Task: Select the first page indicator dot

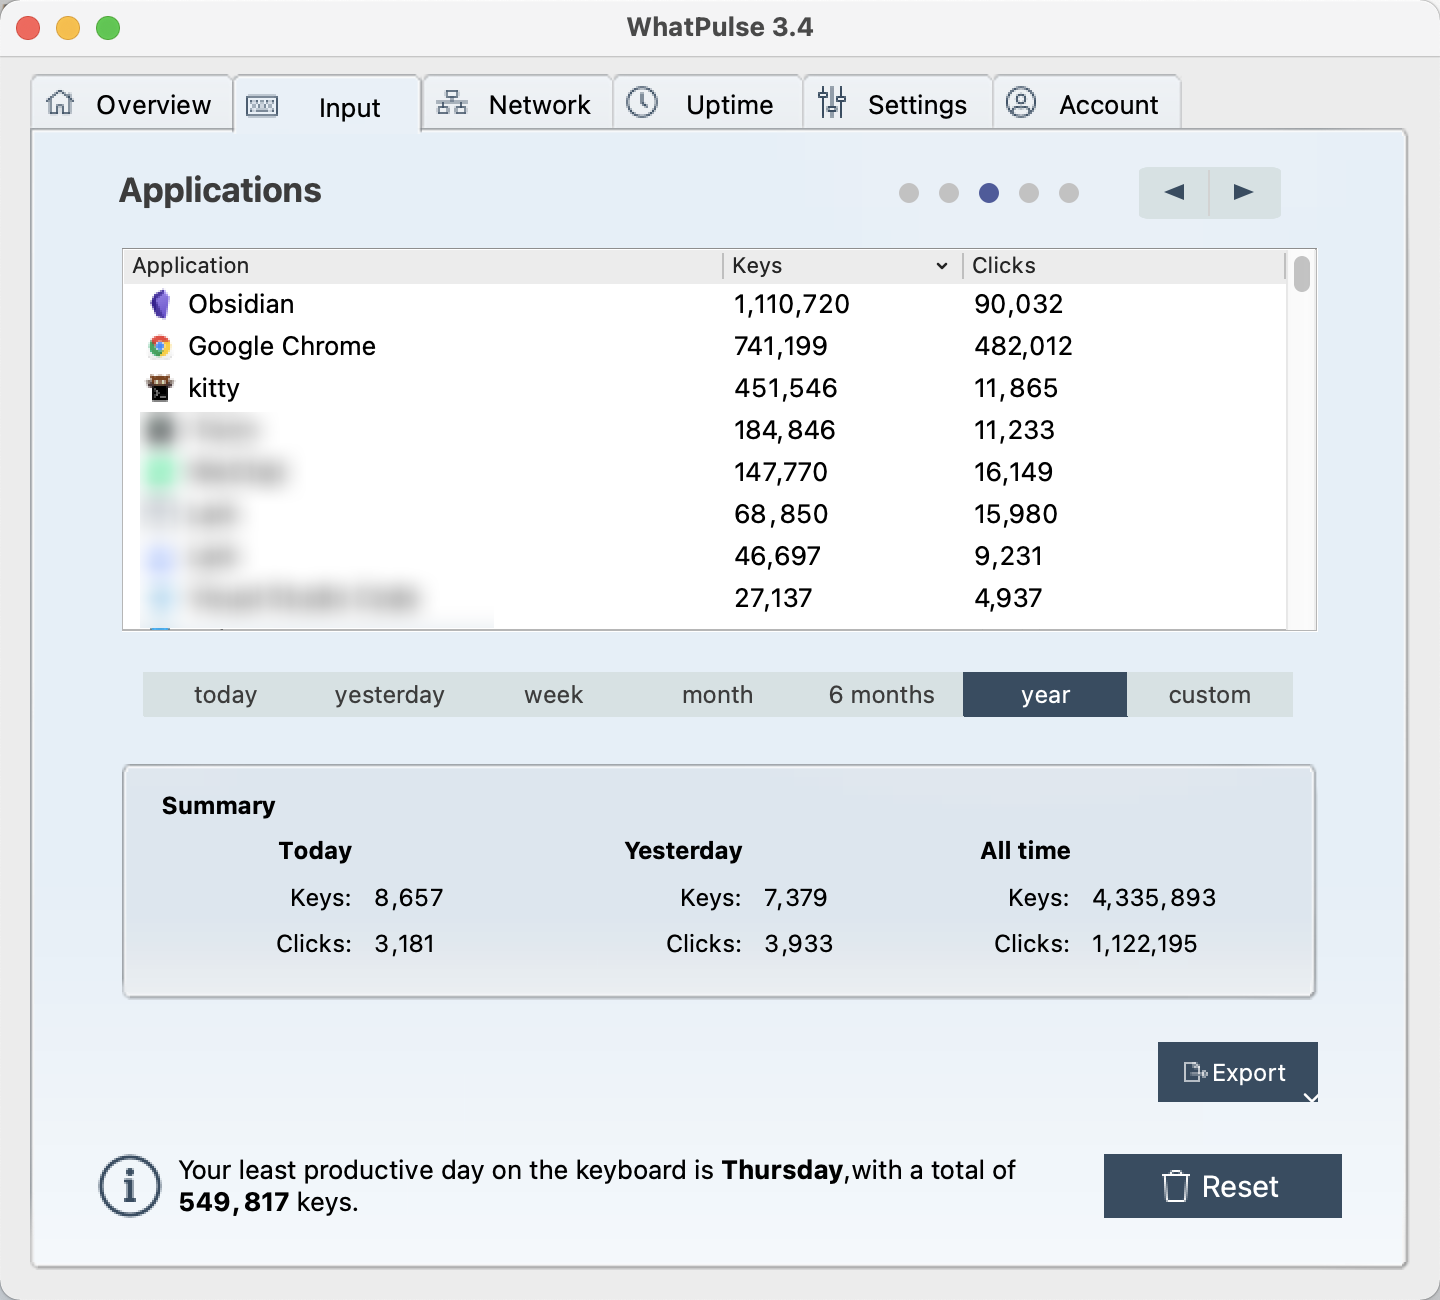Action: [x=909, y=193]
